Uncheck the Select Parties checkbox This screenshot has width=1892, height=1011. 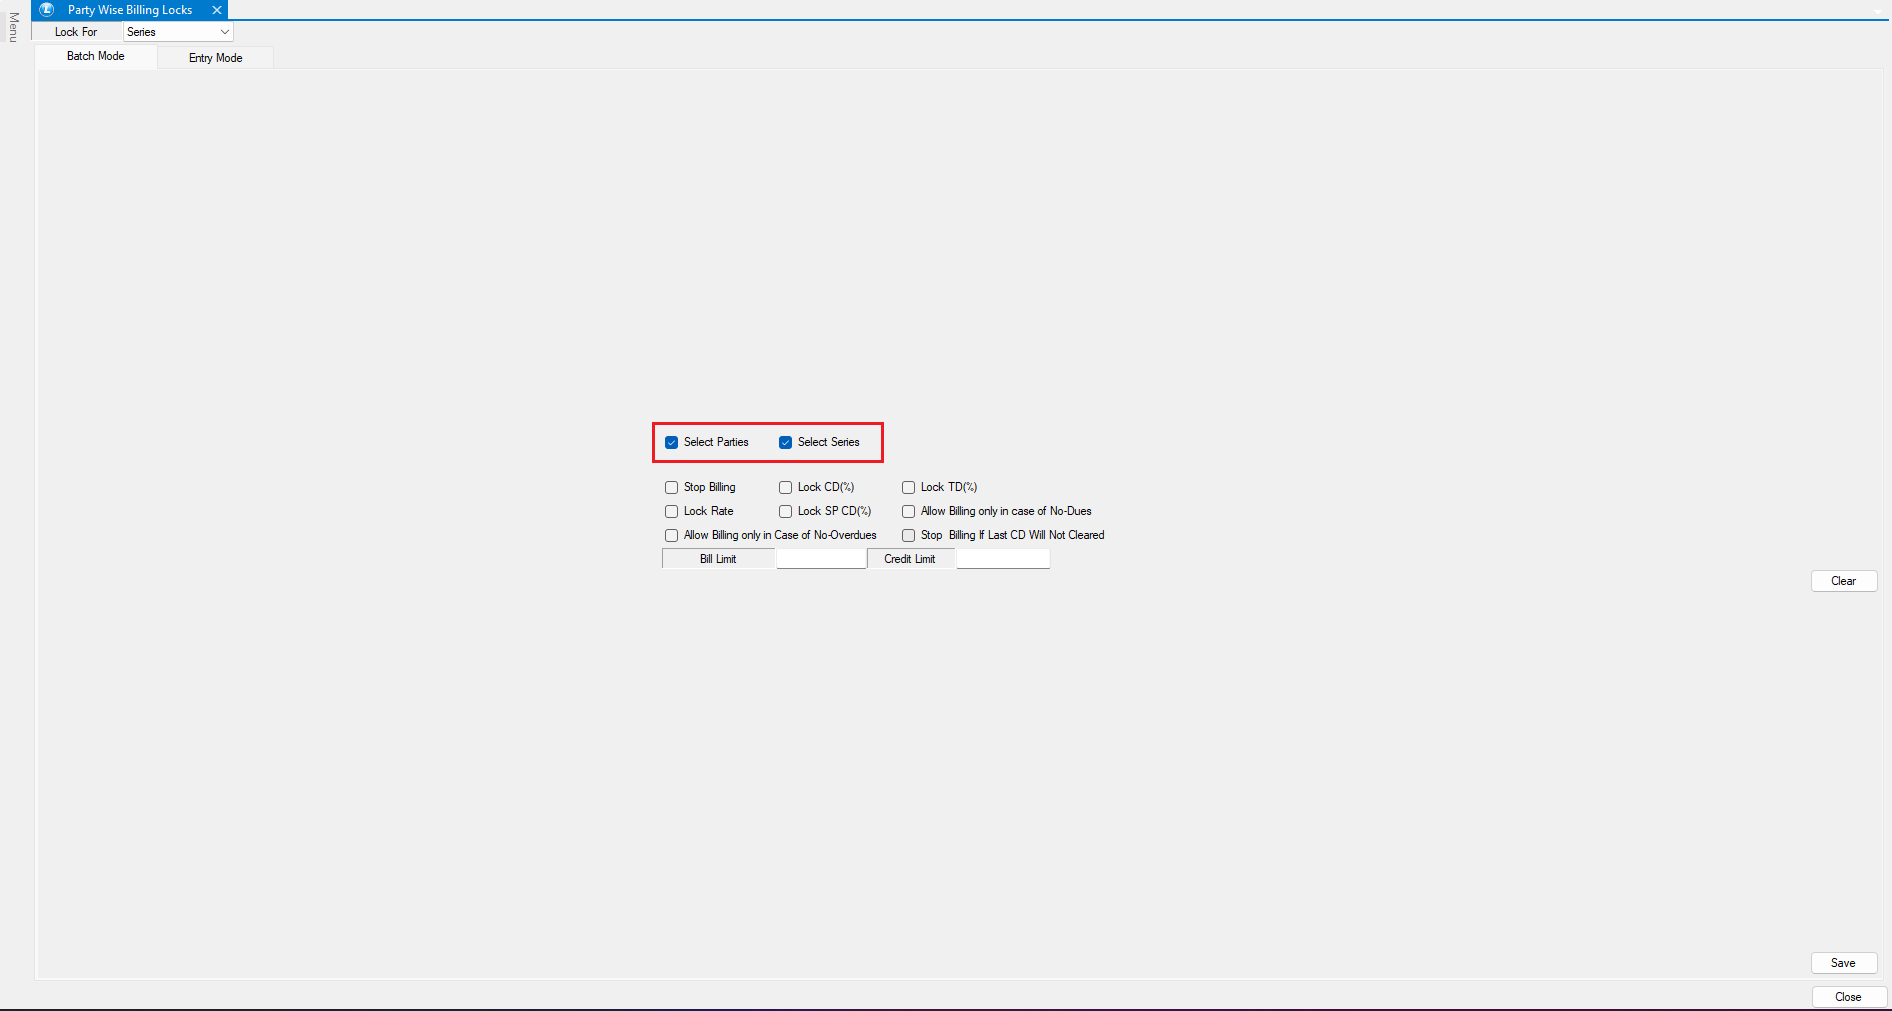click(672, 443)
